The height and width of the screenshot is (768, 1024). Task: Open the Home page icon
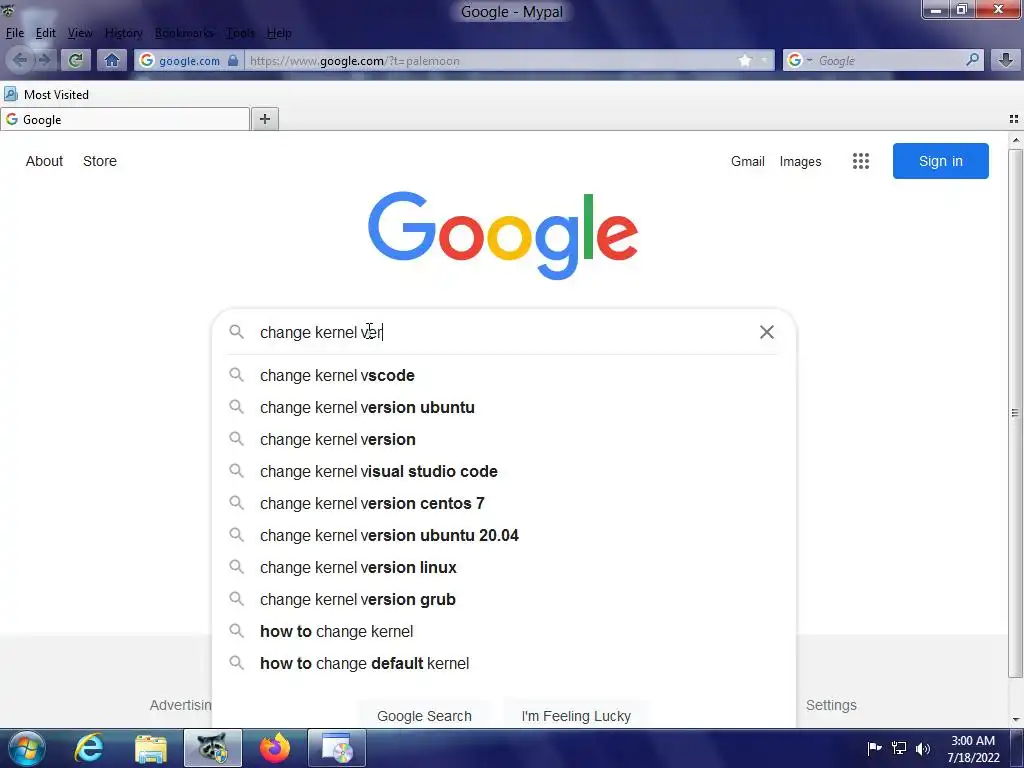point(112,61)
